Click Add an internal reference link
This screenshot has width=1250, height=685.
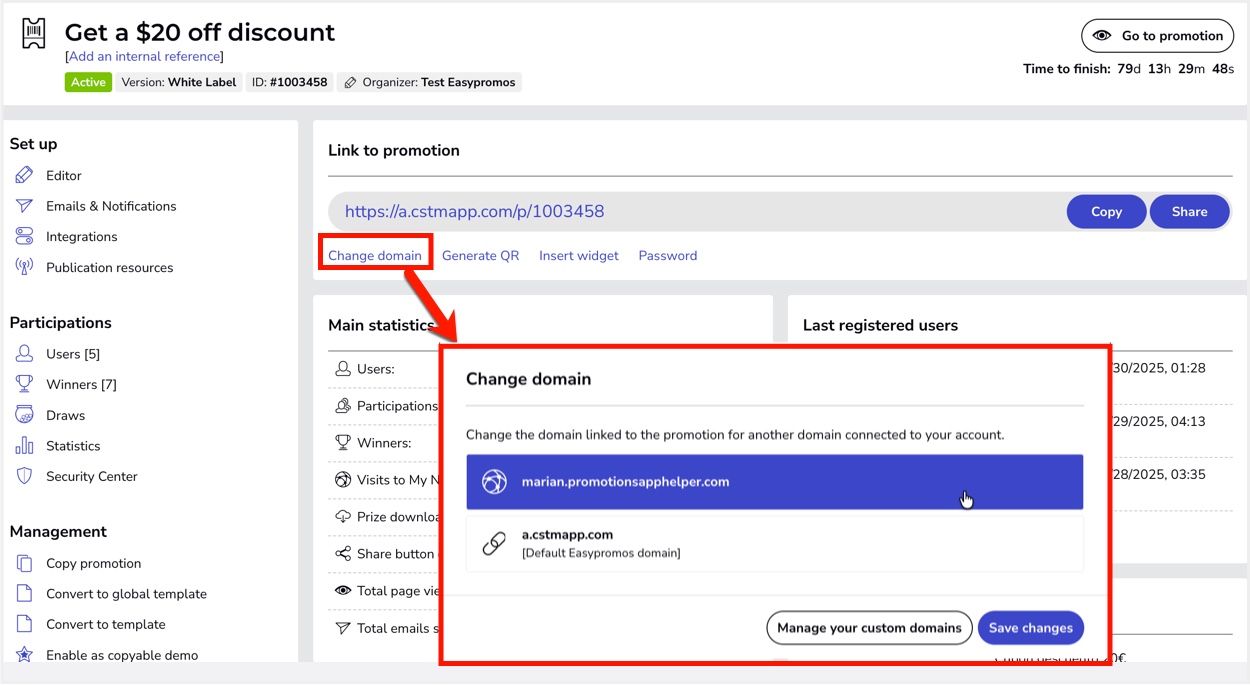pos(144,57)
